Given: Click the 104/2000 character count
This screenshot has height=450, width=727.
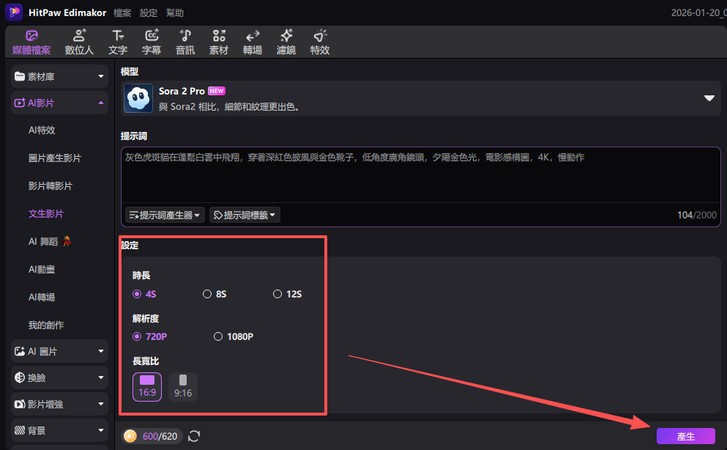Looking at the screenshot, I should pos(697,215).
